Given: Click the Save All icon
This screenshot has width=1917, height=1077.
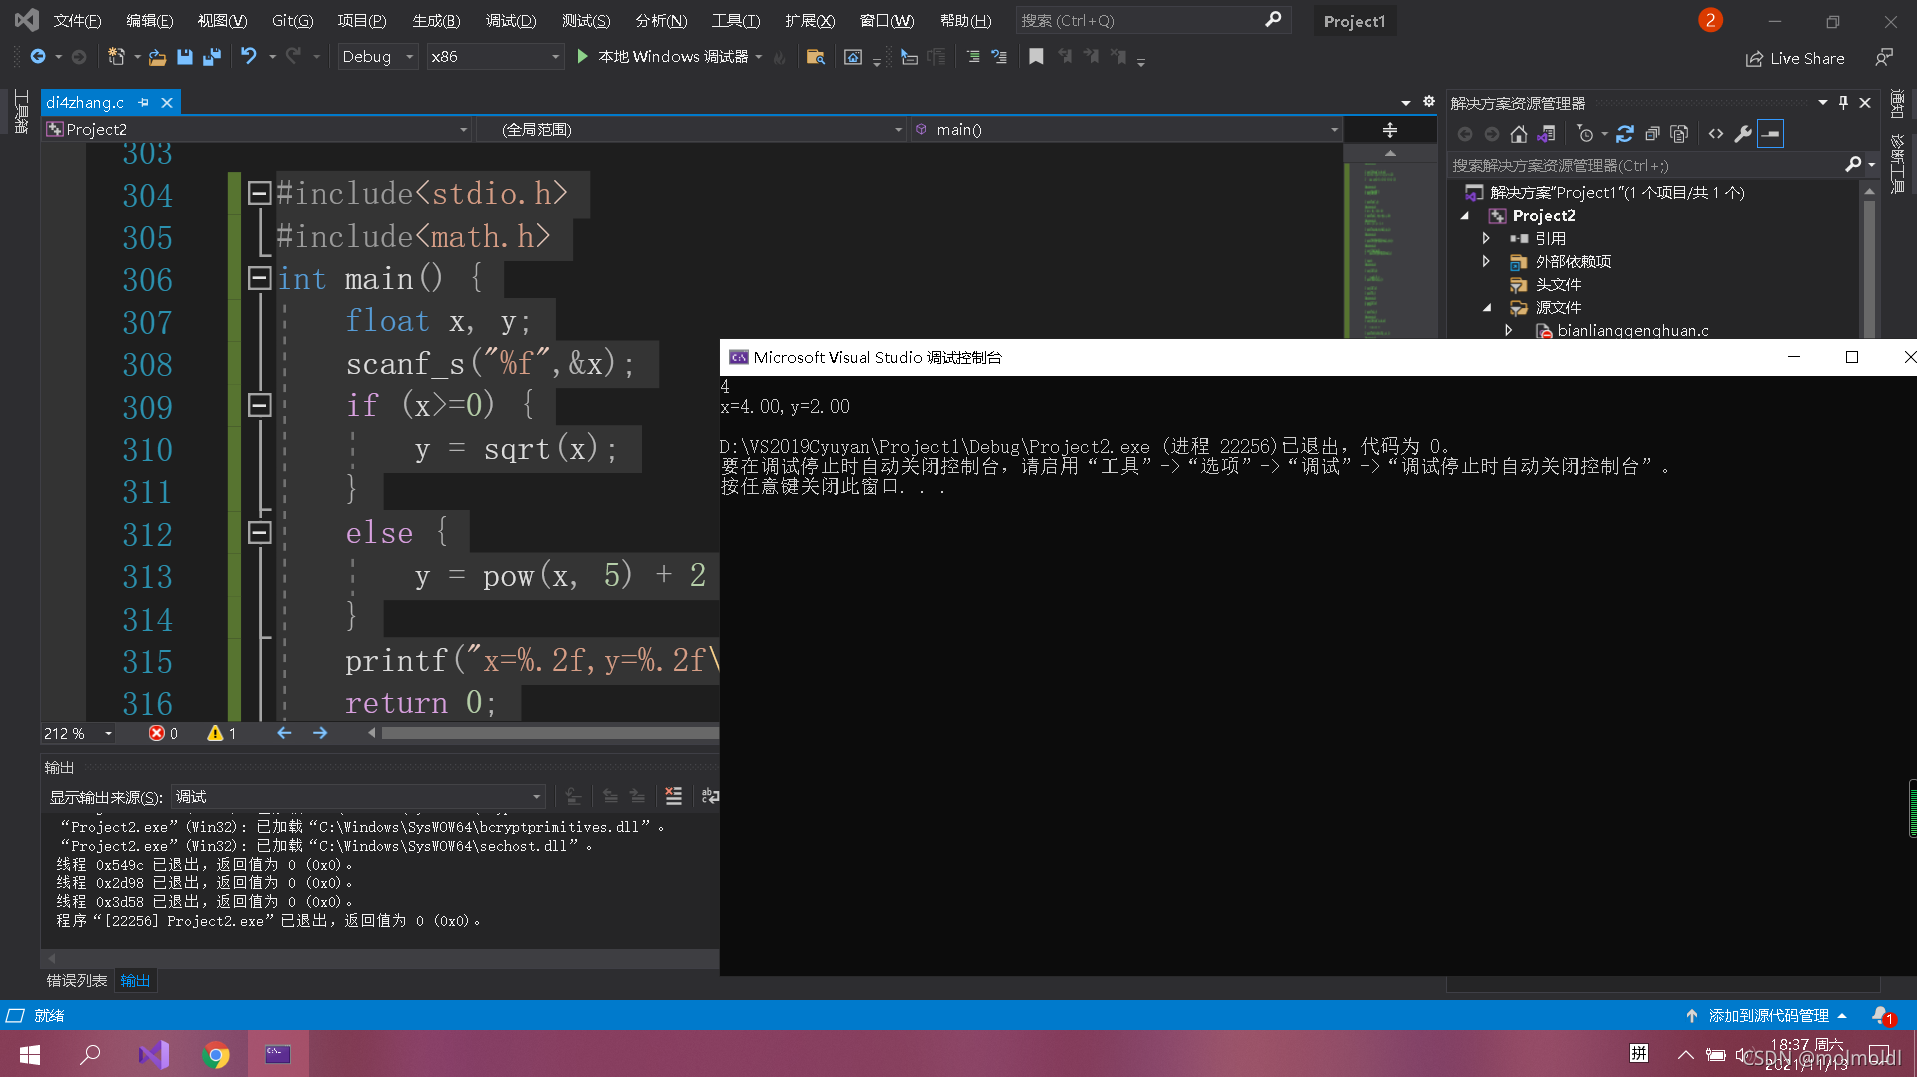Looking at the screenshot, I should tap(212, 57).
